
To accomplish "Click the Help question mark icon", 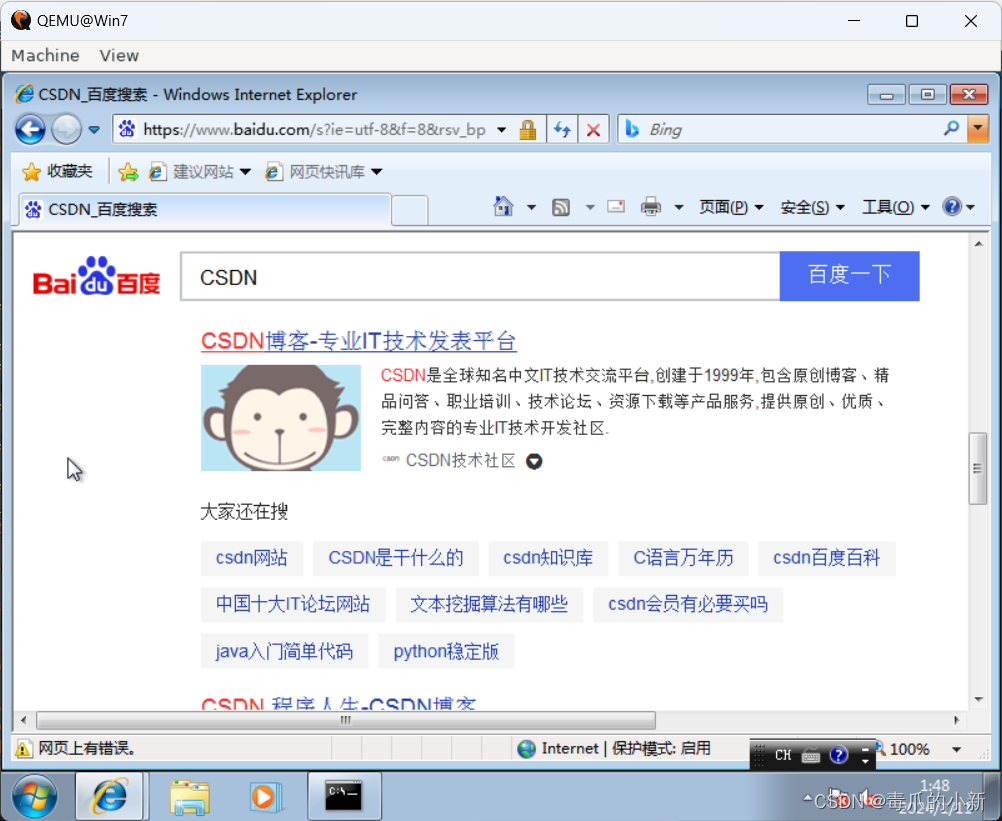I will coord(952,206).
